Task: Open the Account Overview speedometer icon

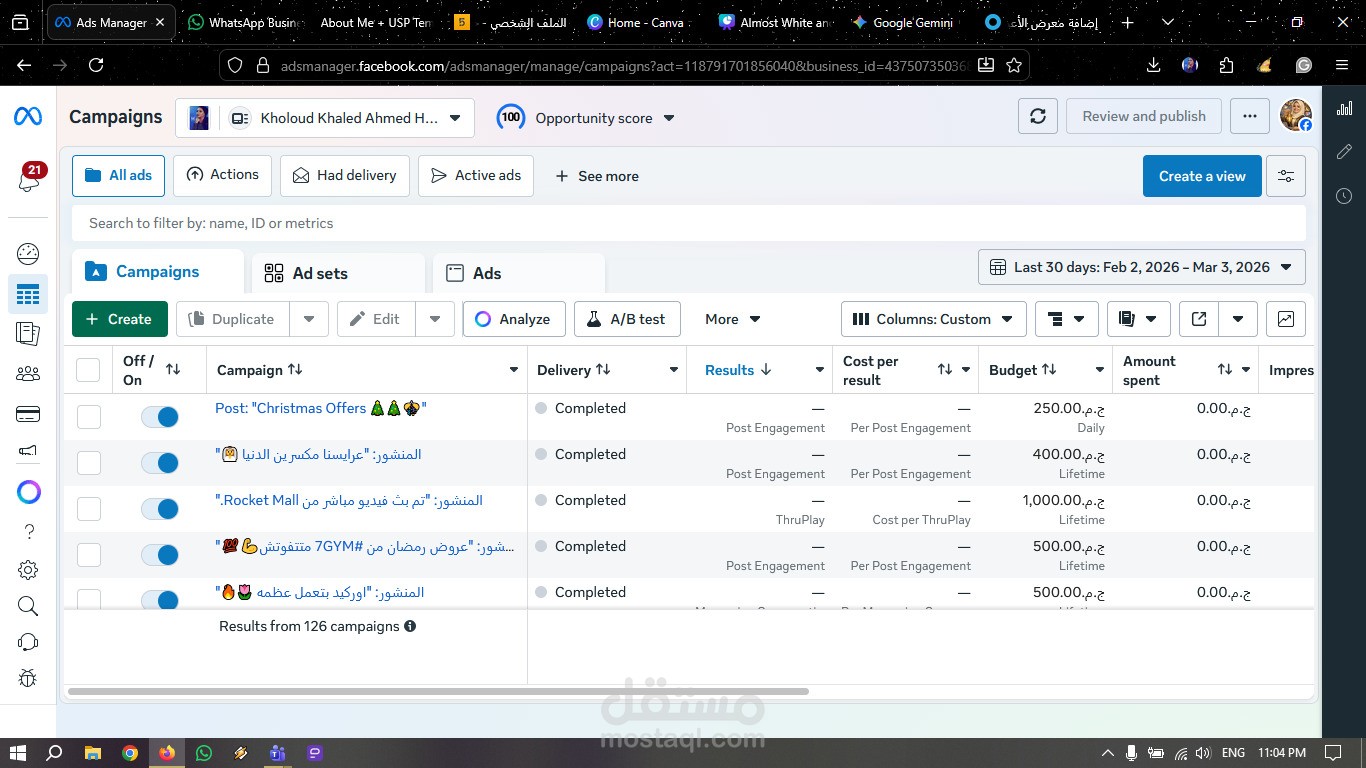Action: 28,253
